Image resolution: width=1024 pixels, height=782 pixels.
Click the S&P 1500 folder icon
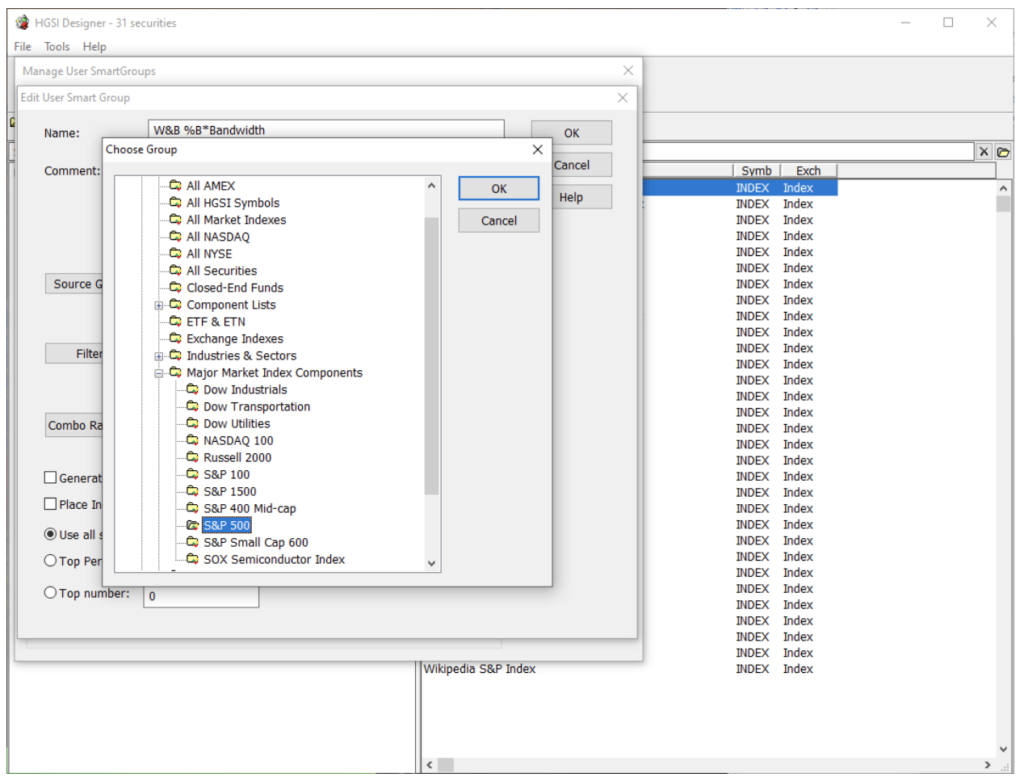click(192, 491)
